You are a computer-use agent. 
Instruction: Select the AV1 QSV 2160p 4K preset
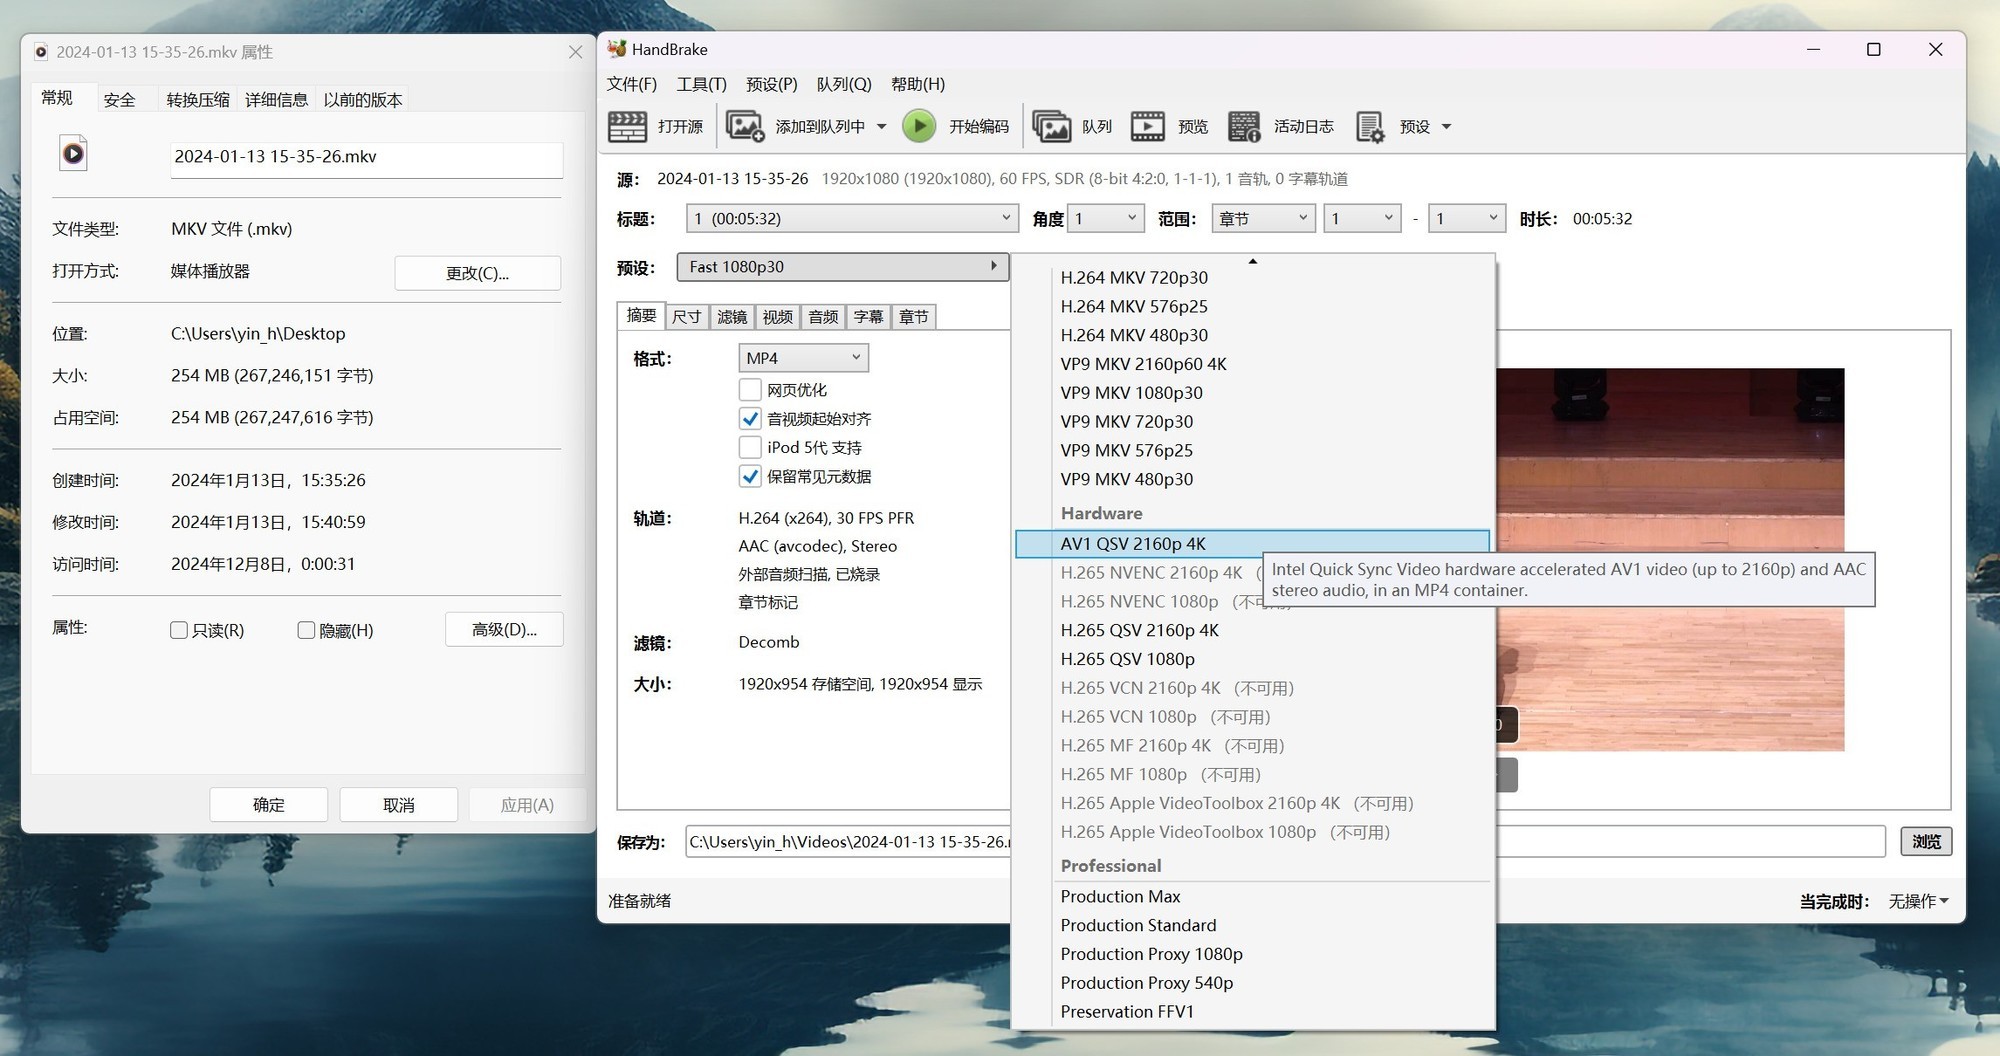tap(1252, 544)
